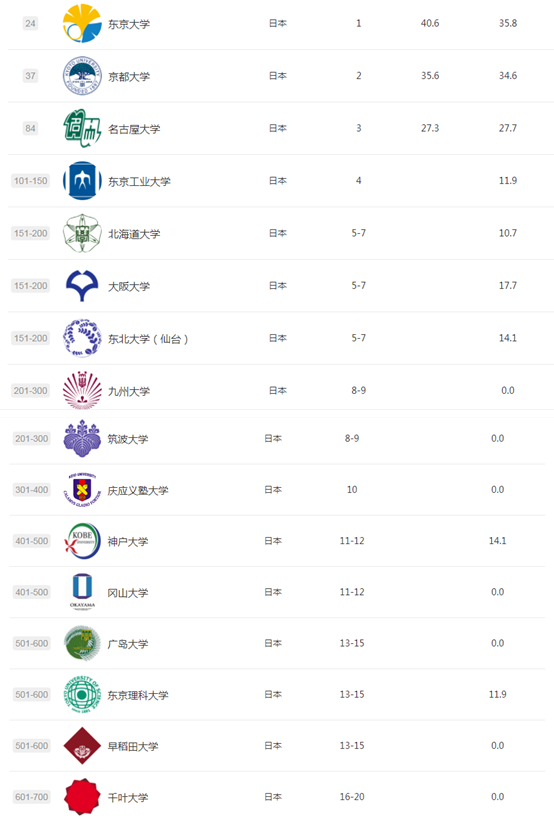Click the University of Tokyo ginkgo logo
The width and height of the screenshot is (554, 832).
tap(82, 23)
